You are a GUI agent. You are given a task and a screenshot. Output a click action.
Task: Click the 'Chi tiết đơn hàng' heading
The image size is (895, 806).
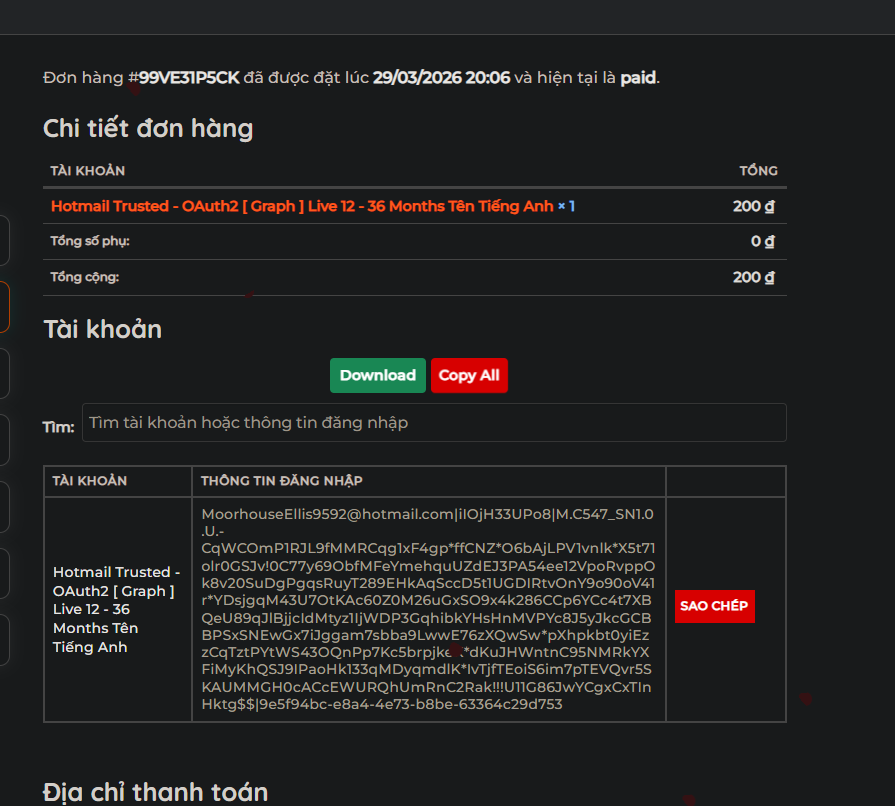pos(148,129)
